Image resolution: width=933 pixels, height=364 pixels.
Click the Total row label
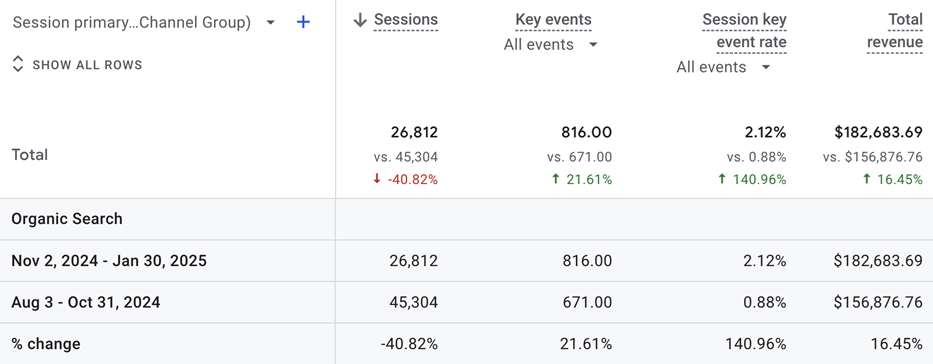tap(30, 155)
